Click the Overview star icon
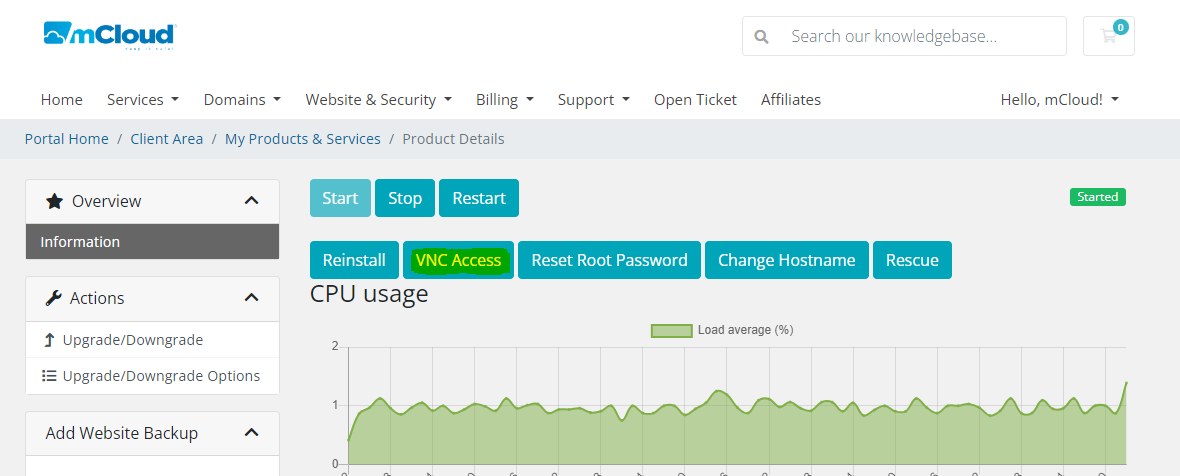This screenshot has height=476, width=1180. tap(55, 201)
